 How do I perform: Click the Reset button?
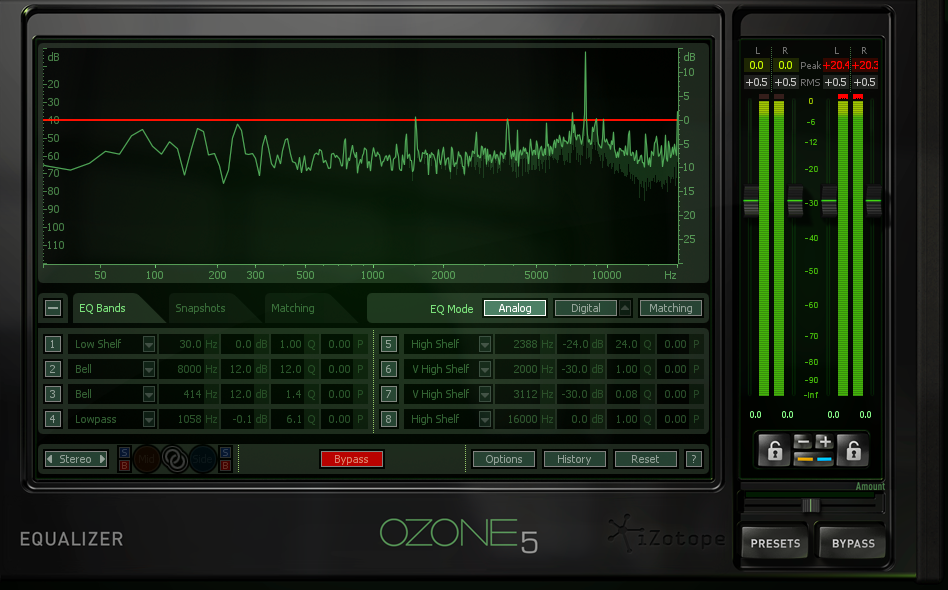pyautogui.click(x=645, y=459)
